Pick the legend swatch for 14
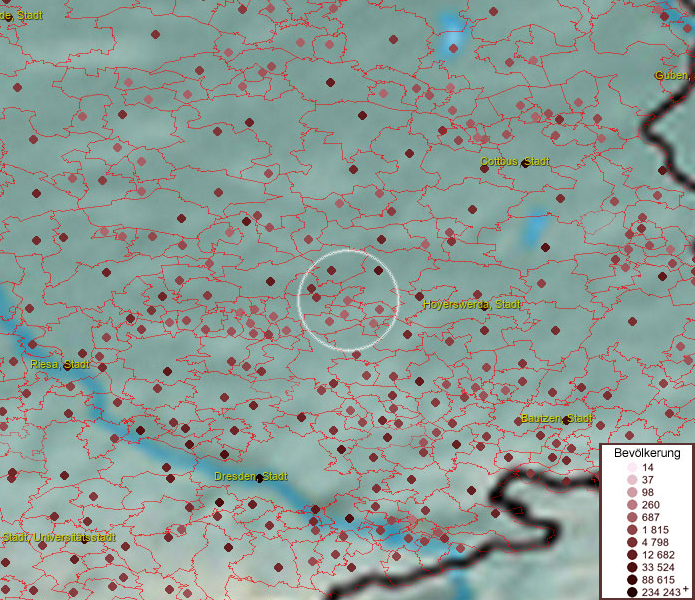This screenshot has height=600, width=695. coord(632,467)
